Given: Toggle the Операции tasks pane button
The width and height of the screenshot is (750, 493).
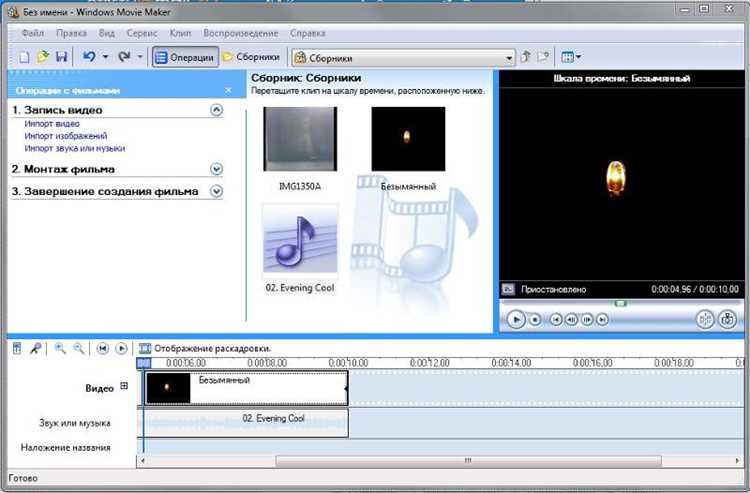Looking at the screenshot, I should pos(185,57).
